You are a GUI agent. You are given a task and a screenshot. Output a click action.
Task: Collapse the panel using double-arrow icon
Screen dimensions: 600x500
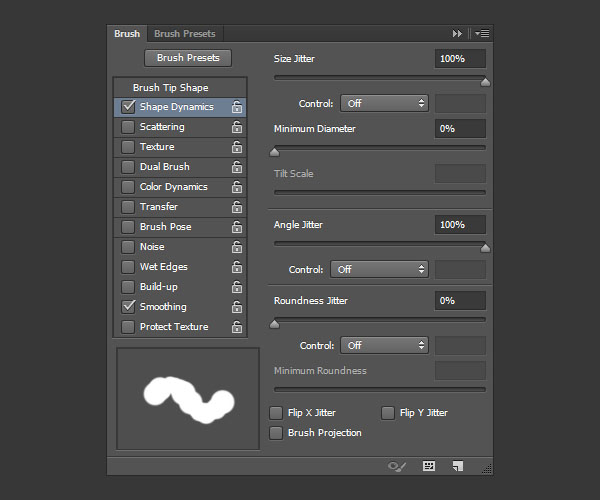[x=458, y=34]
